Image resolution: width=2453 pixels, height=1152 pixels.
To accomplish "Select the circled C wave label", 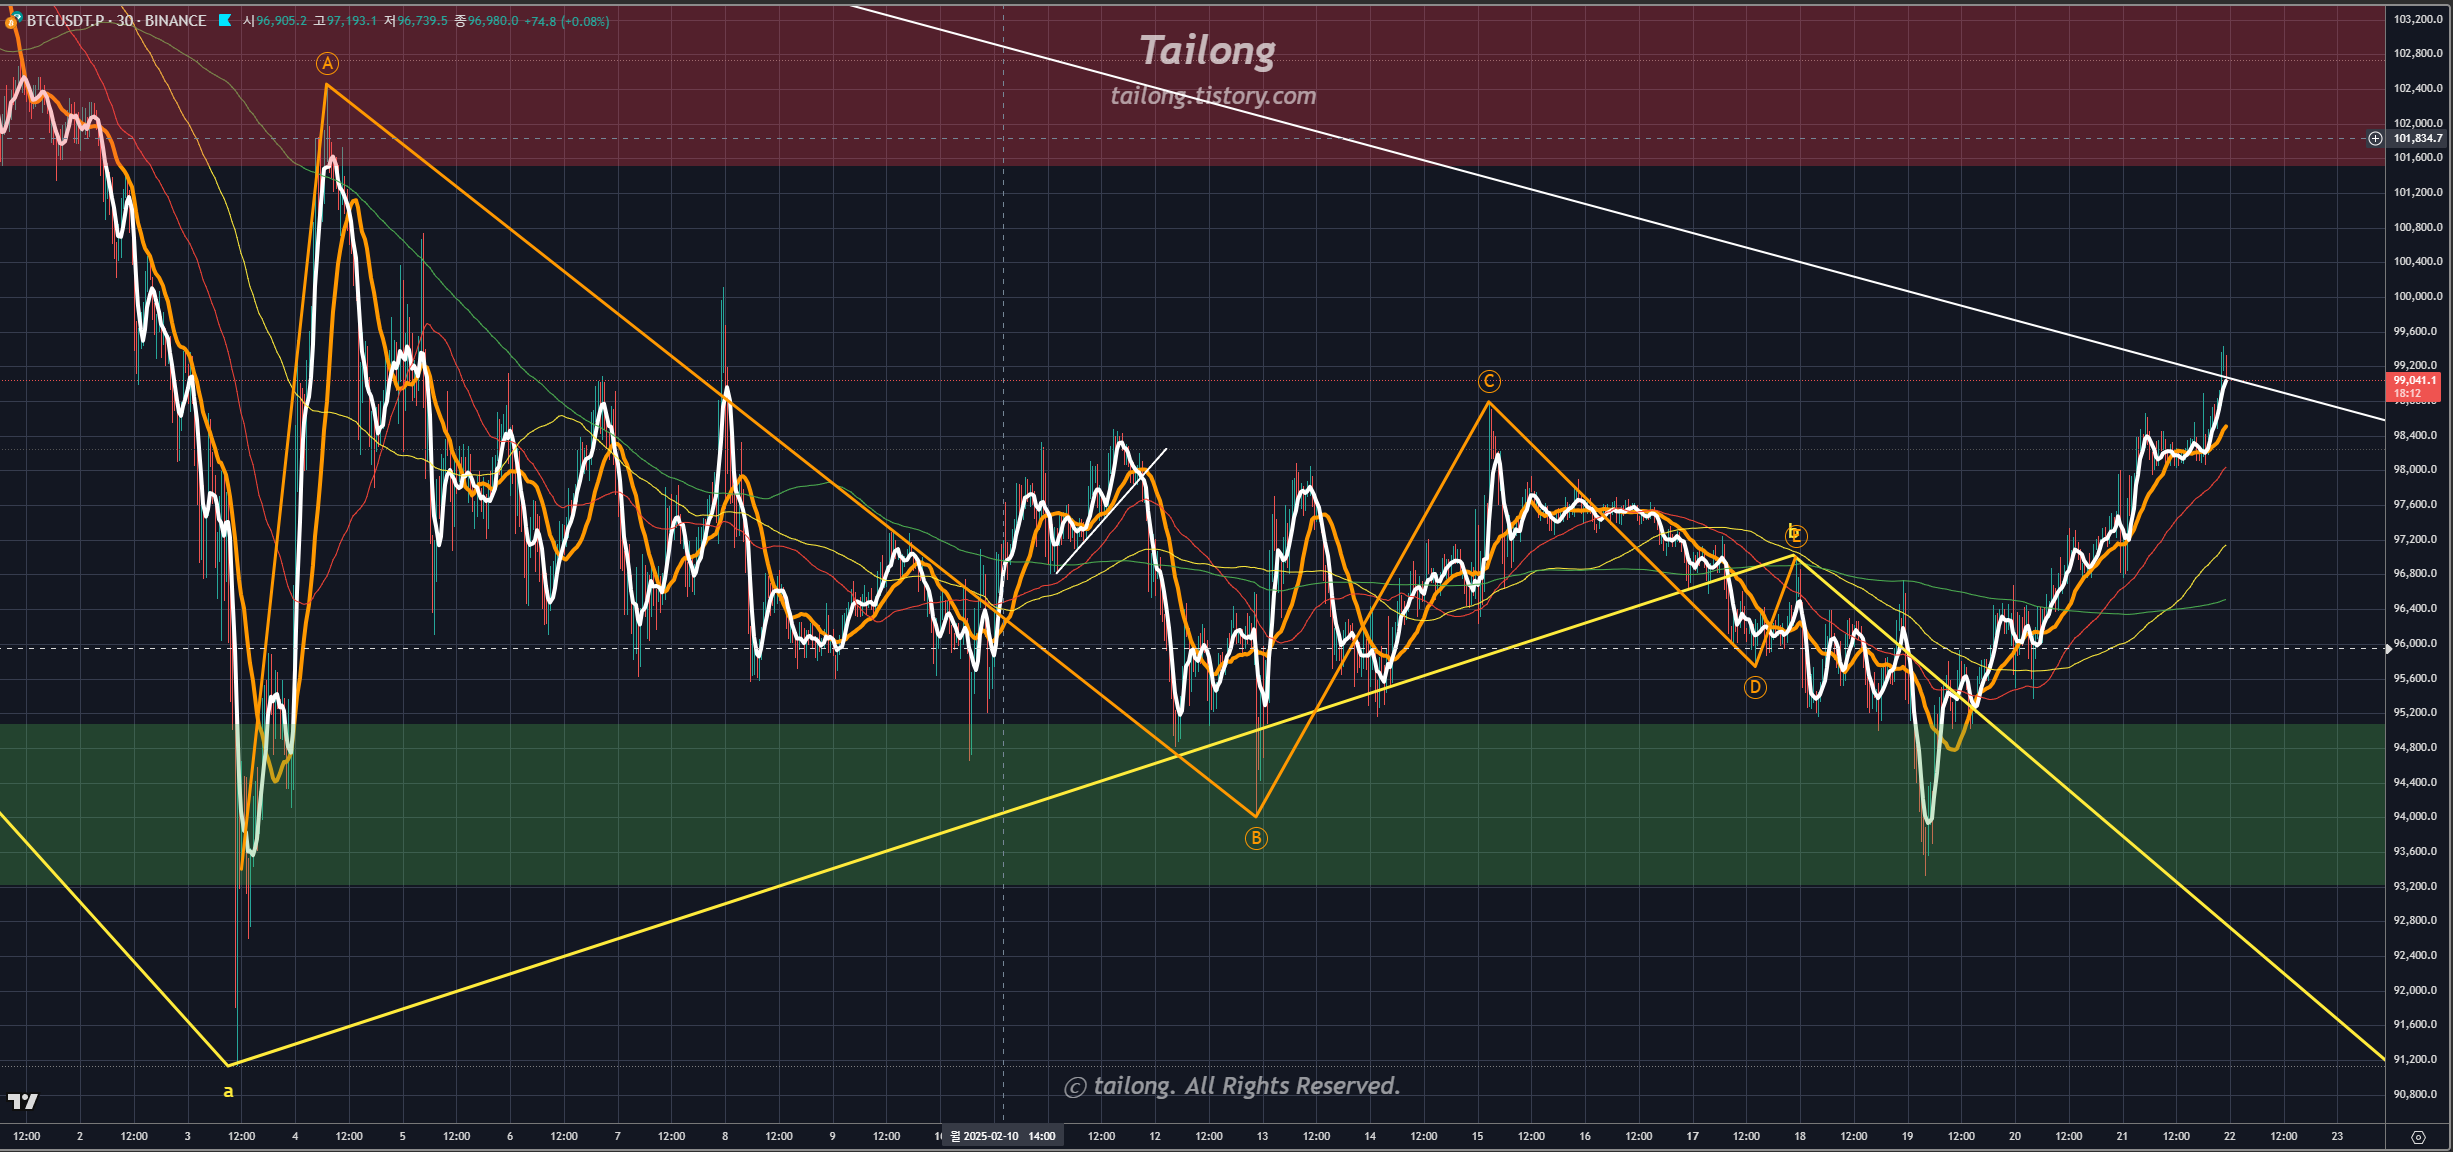I will click(1489, 381).
